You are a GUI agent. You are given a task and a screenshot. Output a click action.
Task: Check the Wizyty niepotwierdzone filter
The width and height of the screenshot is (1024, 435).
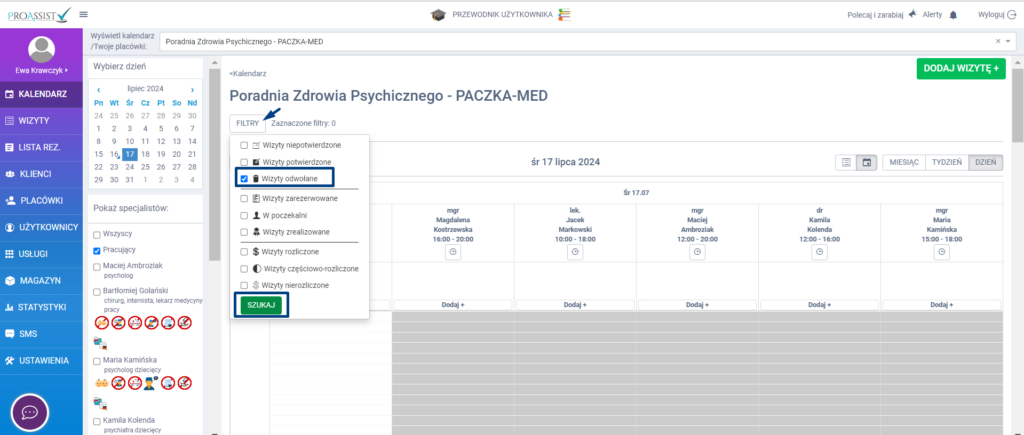click(244, 145)
